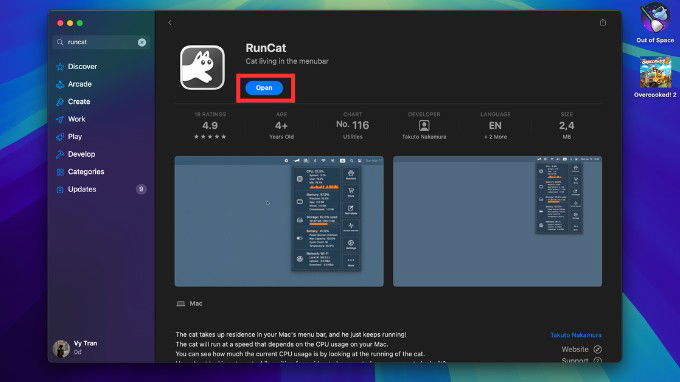Image resolution: width=680 pixels, height=382 pixels.
Task: Click the Play rocket icon
Action: coord(60,137)
